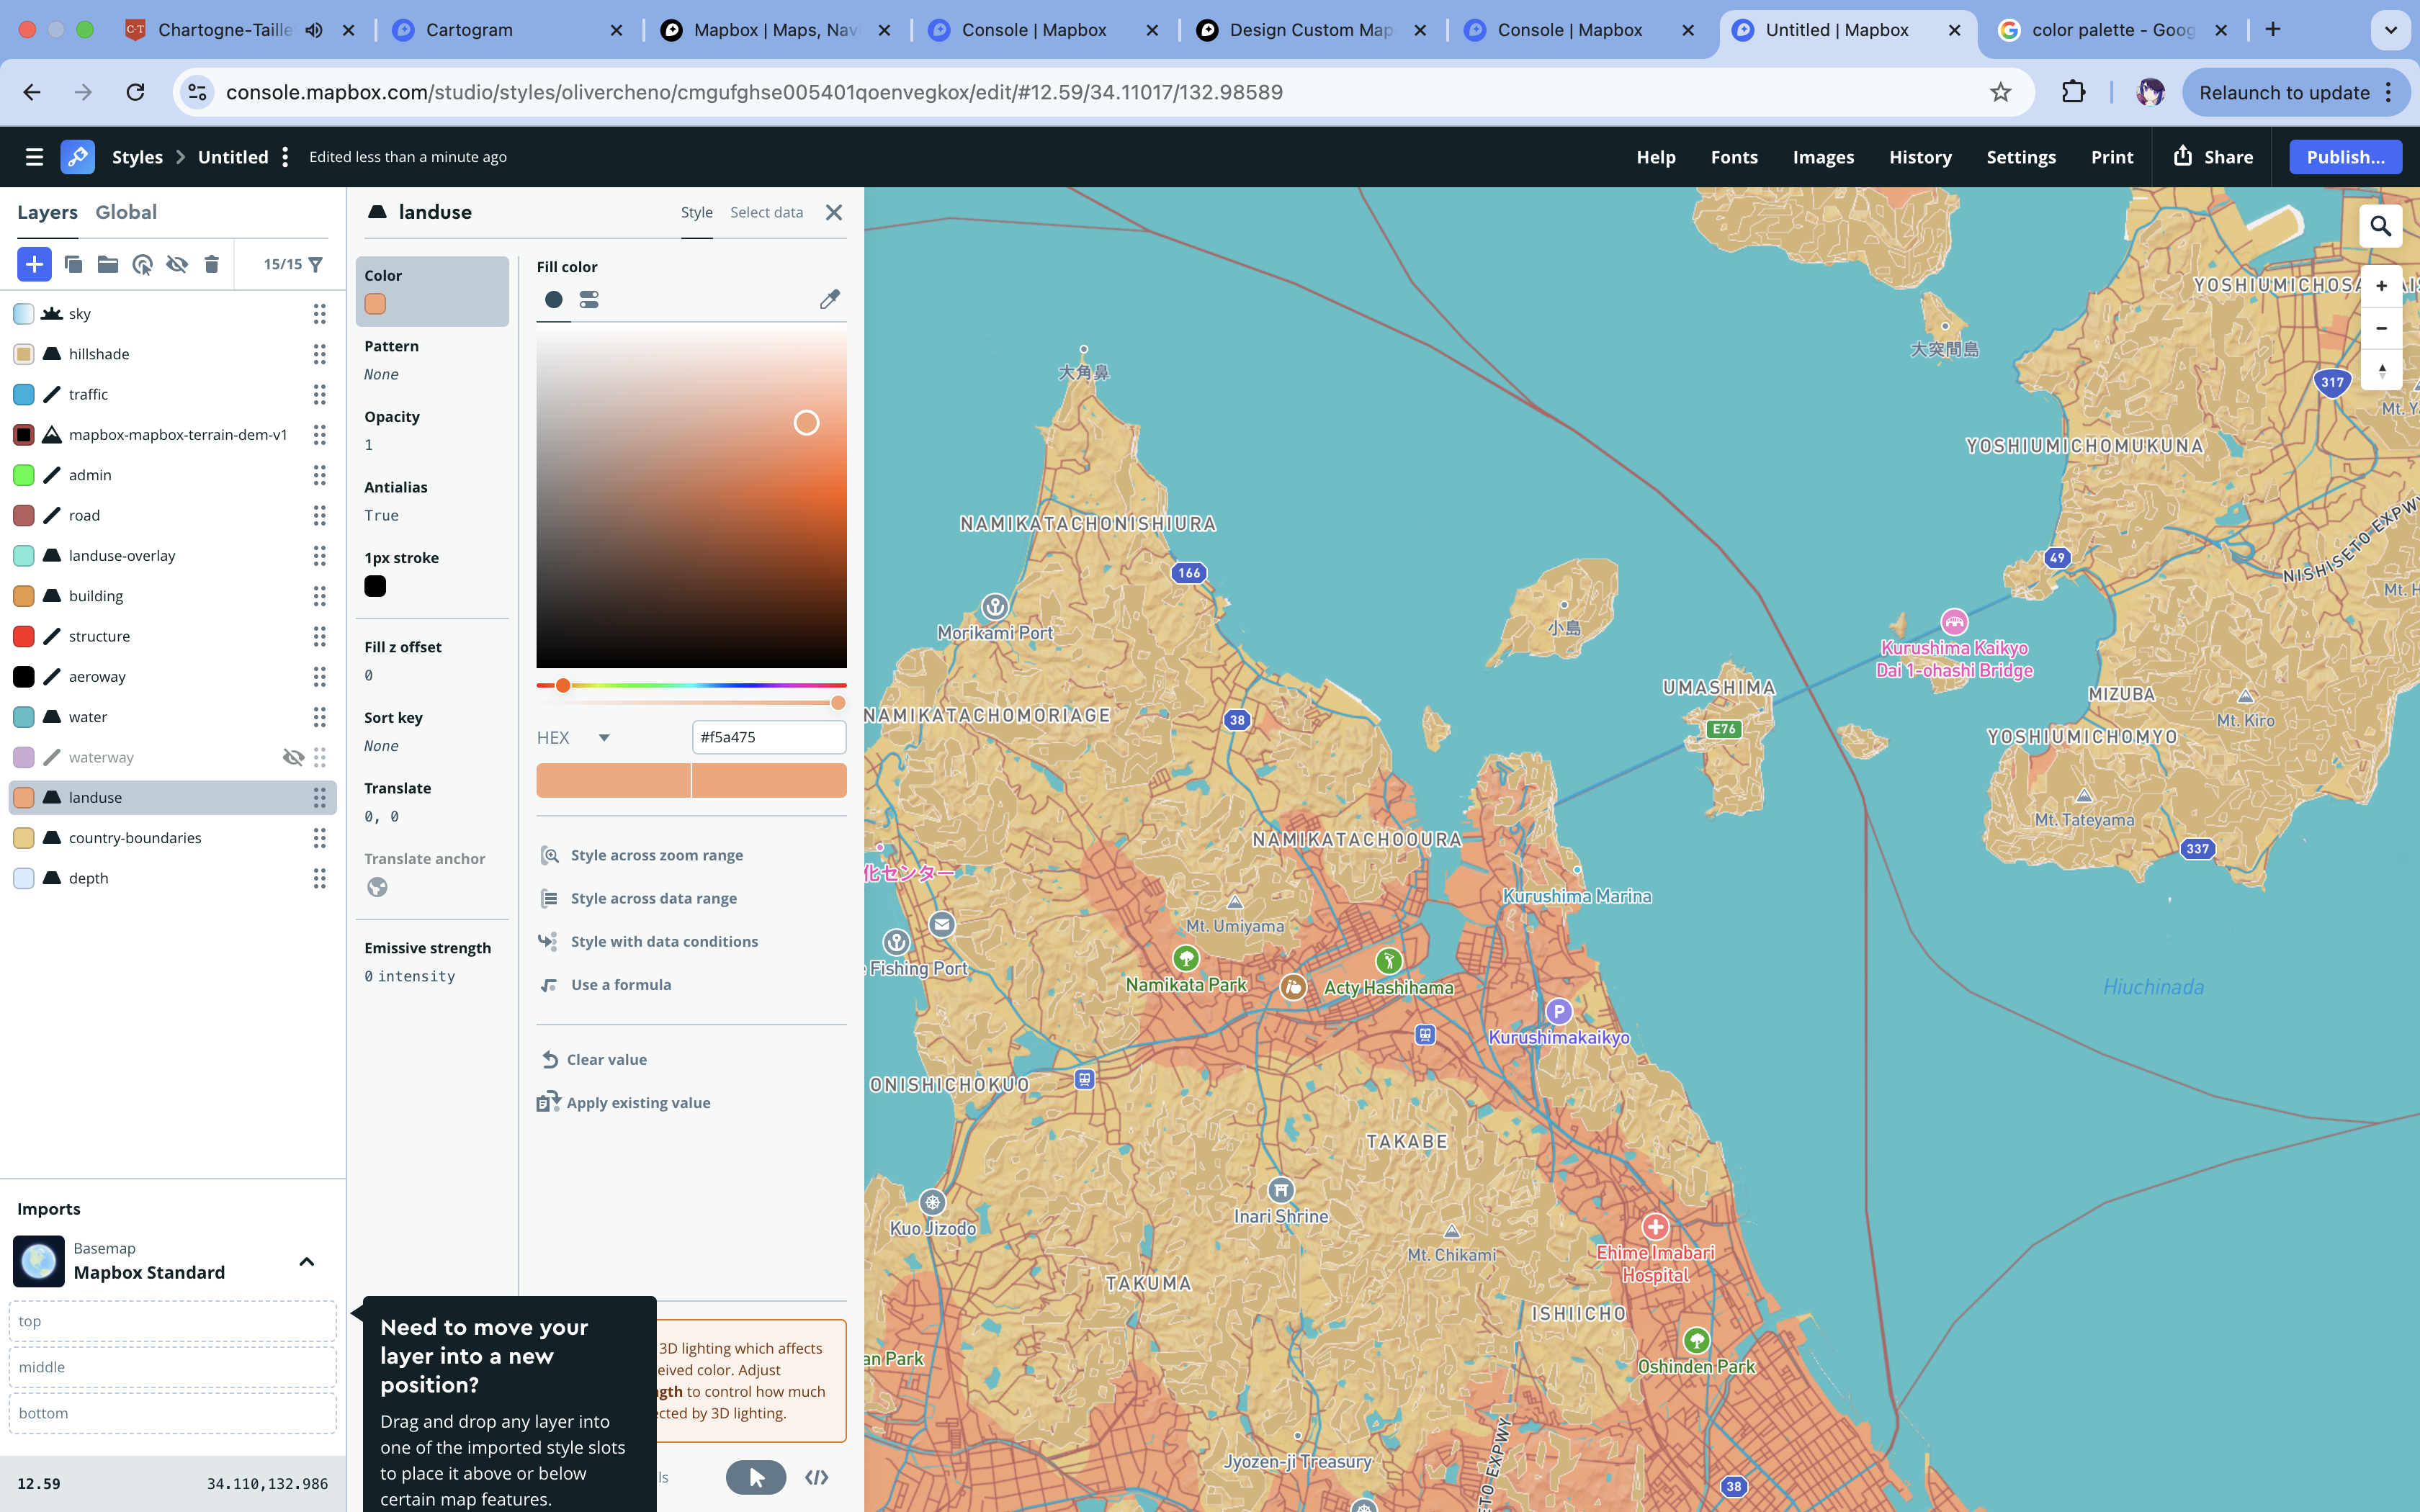Click Style across zoom range
Image resolution: width=2420 pixels, height=1512 pixels.
tap(656, 855)
